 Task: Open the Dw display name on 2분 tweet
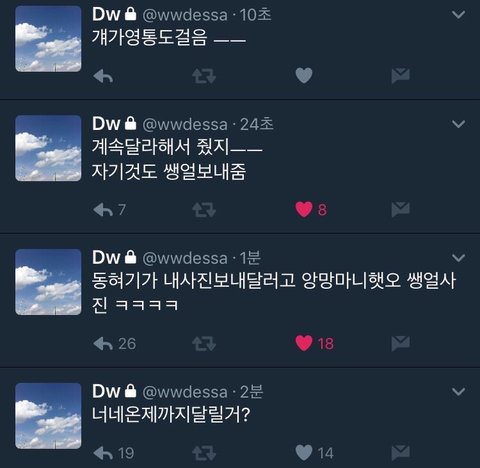[106, 391]
